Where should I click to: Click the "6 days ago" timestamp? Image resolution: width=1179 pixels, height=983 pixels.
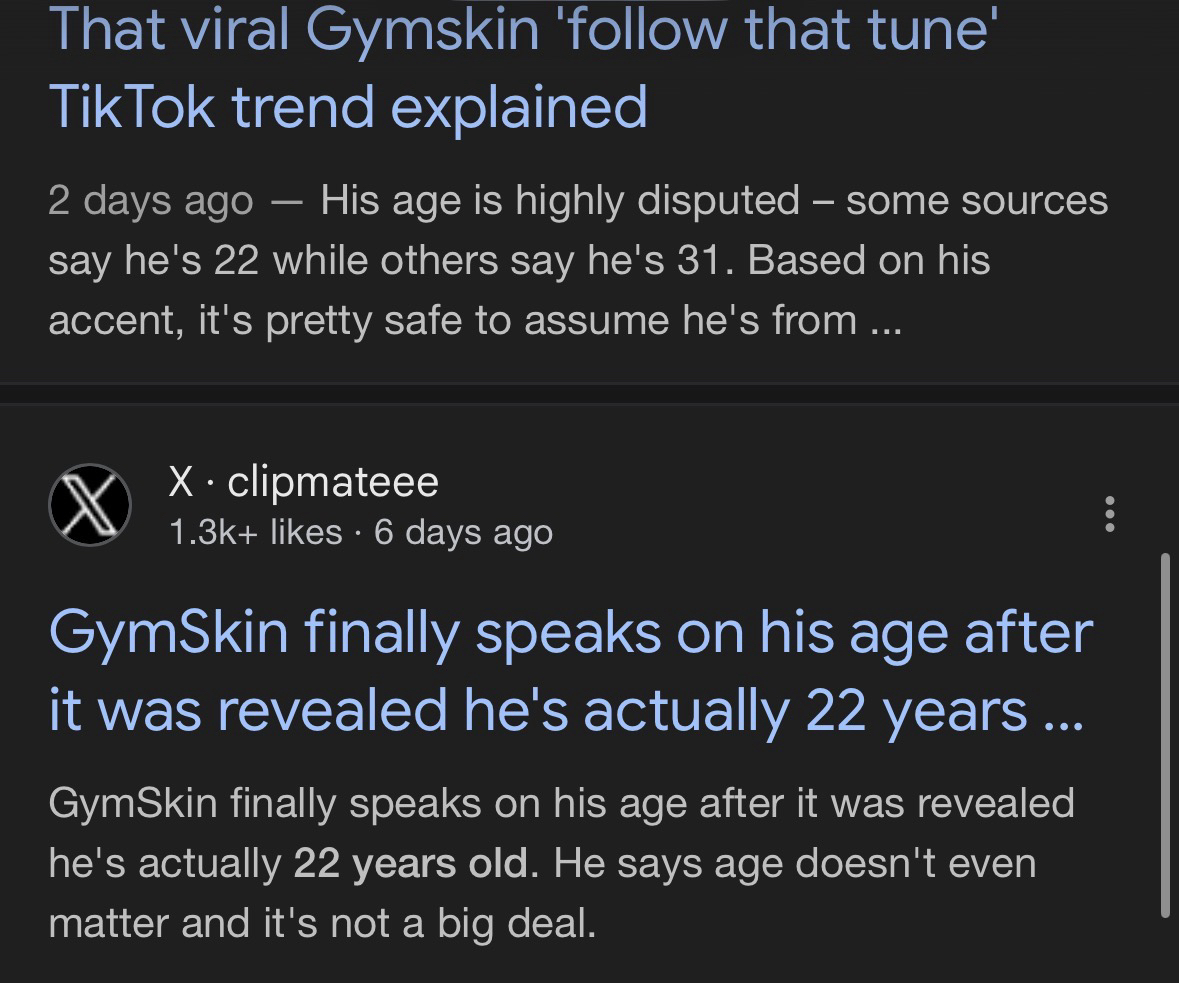(463, 533)
